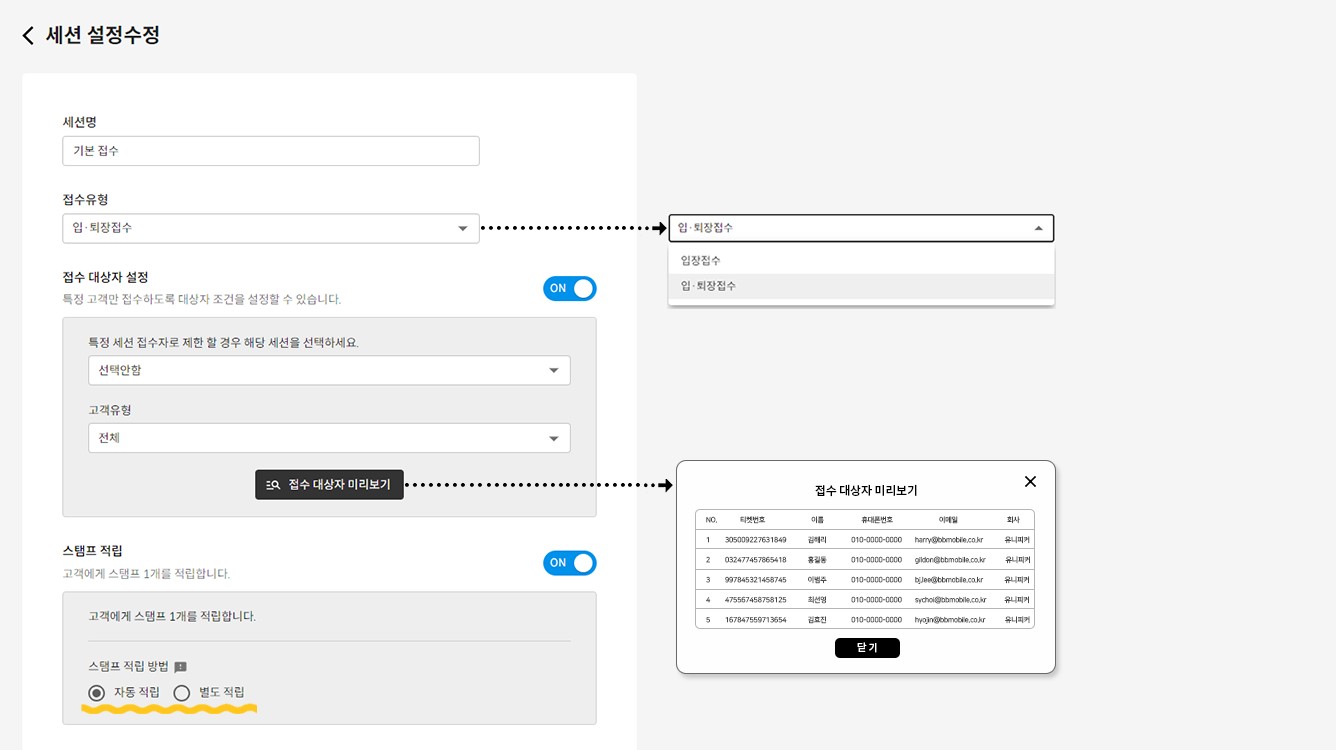Click the 이메일 column header in the table

(948, 520)
